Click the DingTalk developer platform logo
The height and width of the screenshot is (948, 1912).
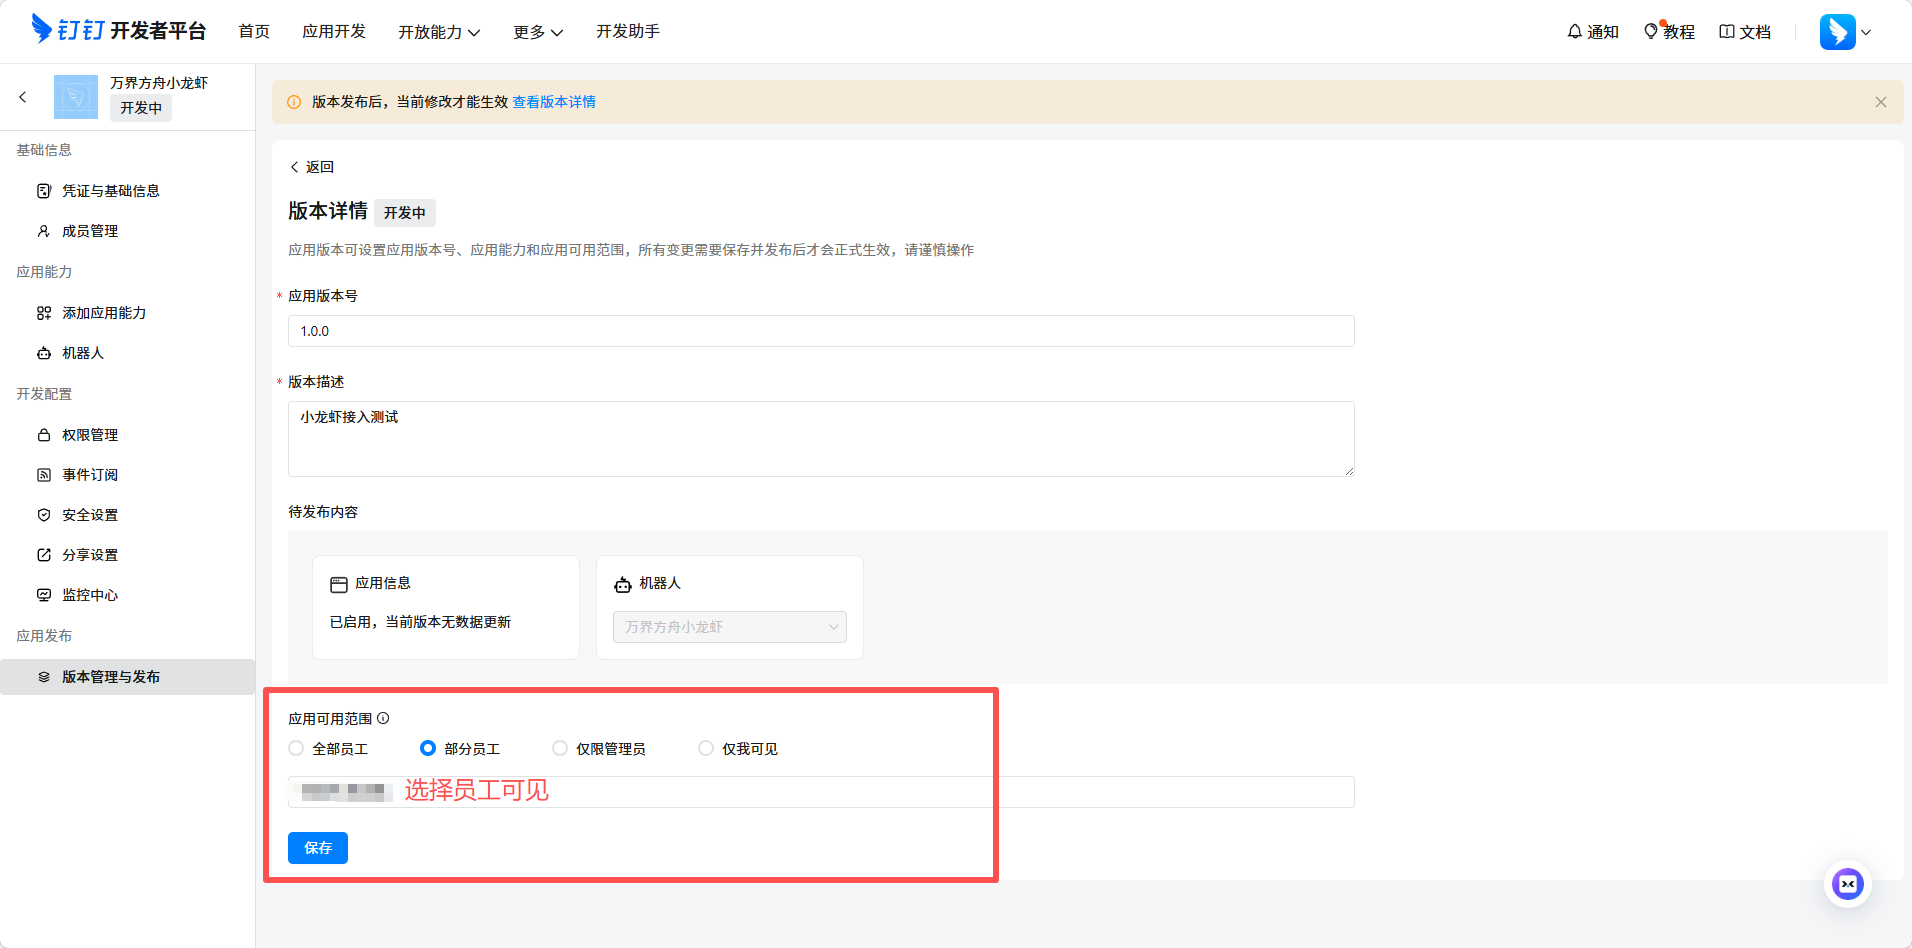point(118,30)
